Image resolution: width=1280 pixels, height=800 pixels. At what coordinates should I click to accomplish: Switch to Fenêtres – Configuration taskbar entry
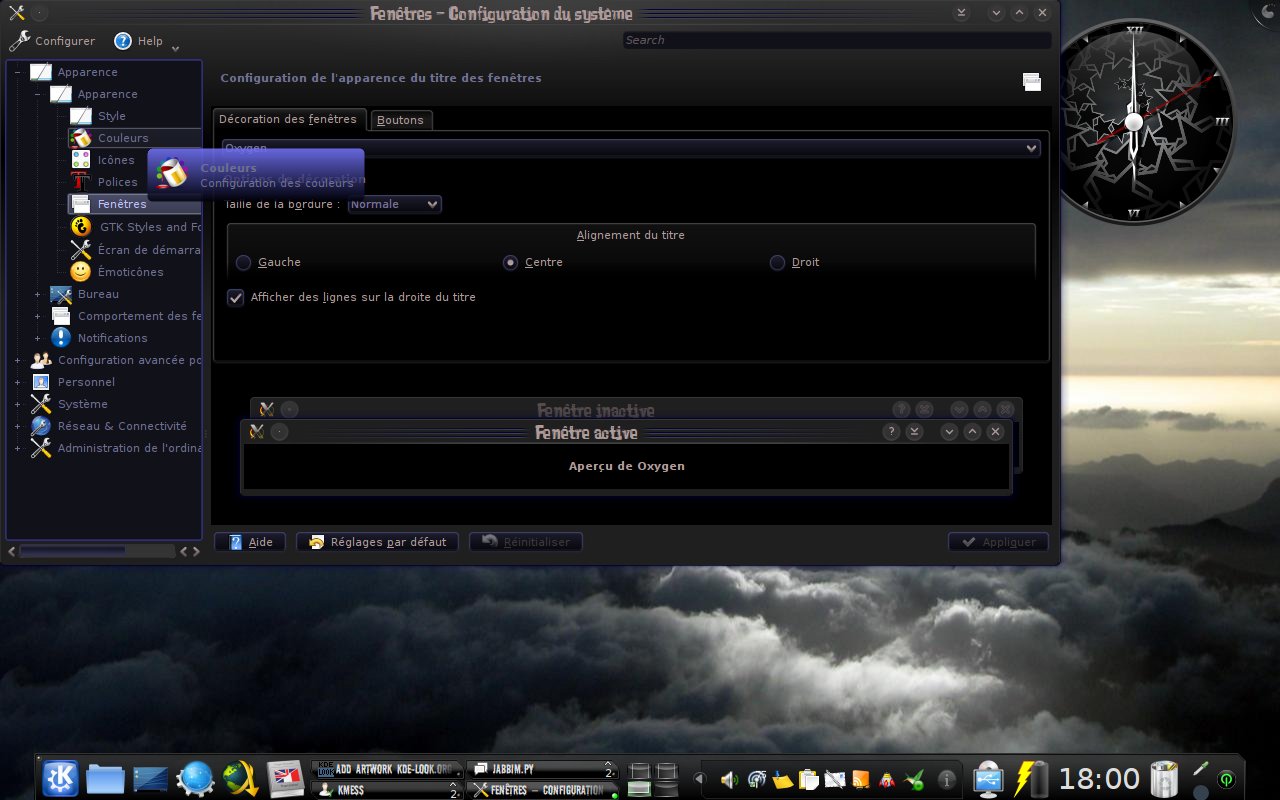coord(543,790)
